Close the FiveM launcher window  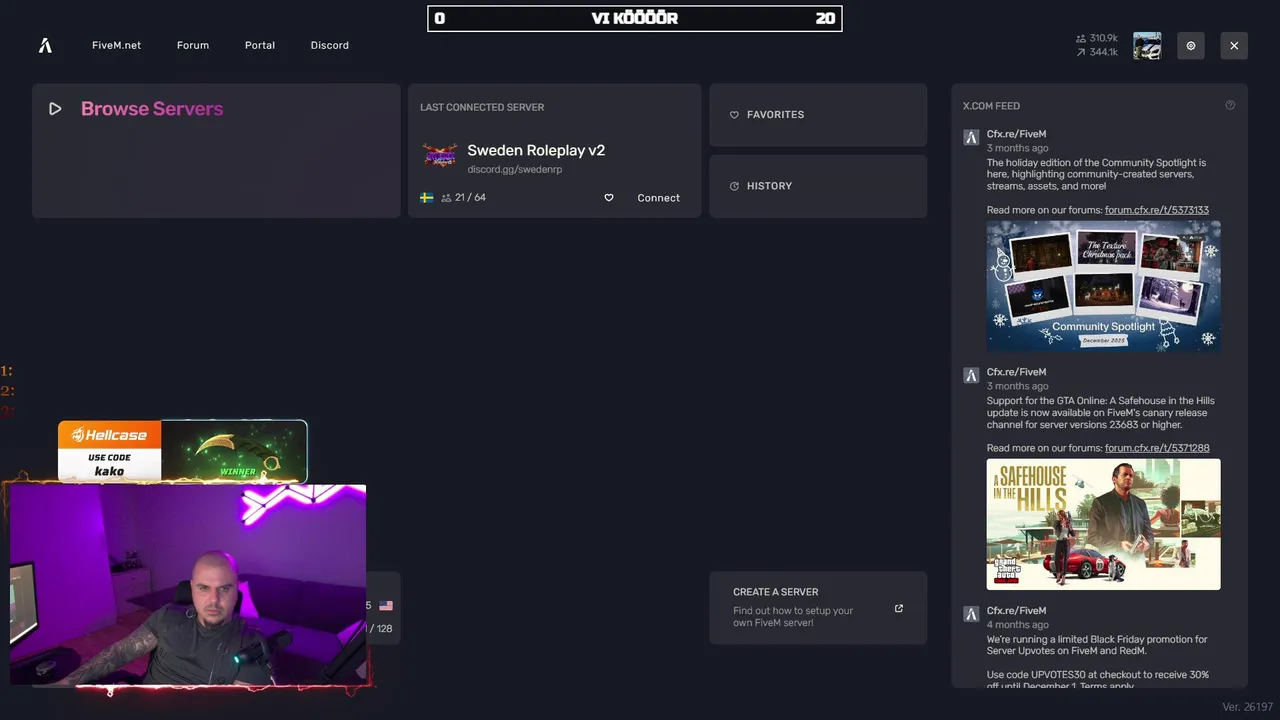(x=1234, y=46)
